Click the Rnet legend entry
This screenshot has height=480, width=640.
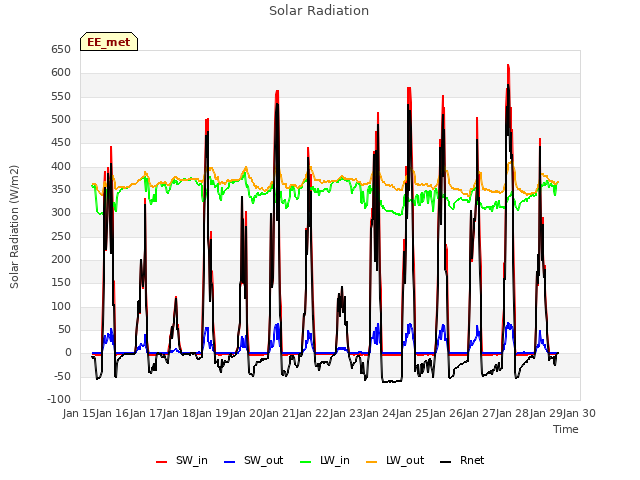coord(462,460)
